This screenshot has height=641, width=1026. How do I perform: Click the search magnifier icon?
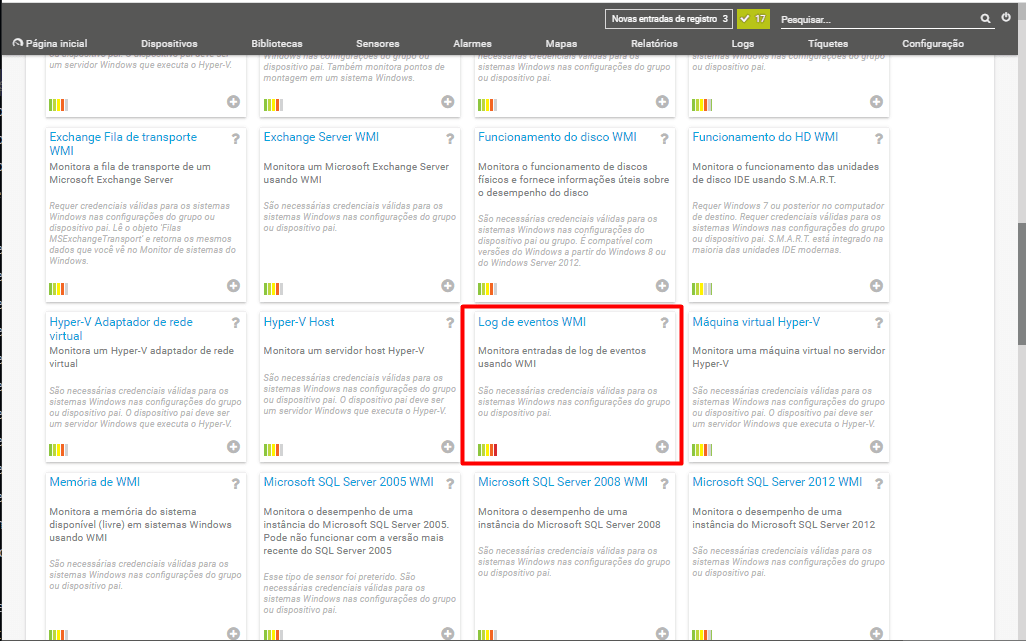point(985,19)
